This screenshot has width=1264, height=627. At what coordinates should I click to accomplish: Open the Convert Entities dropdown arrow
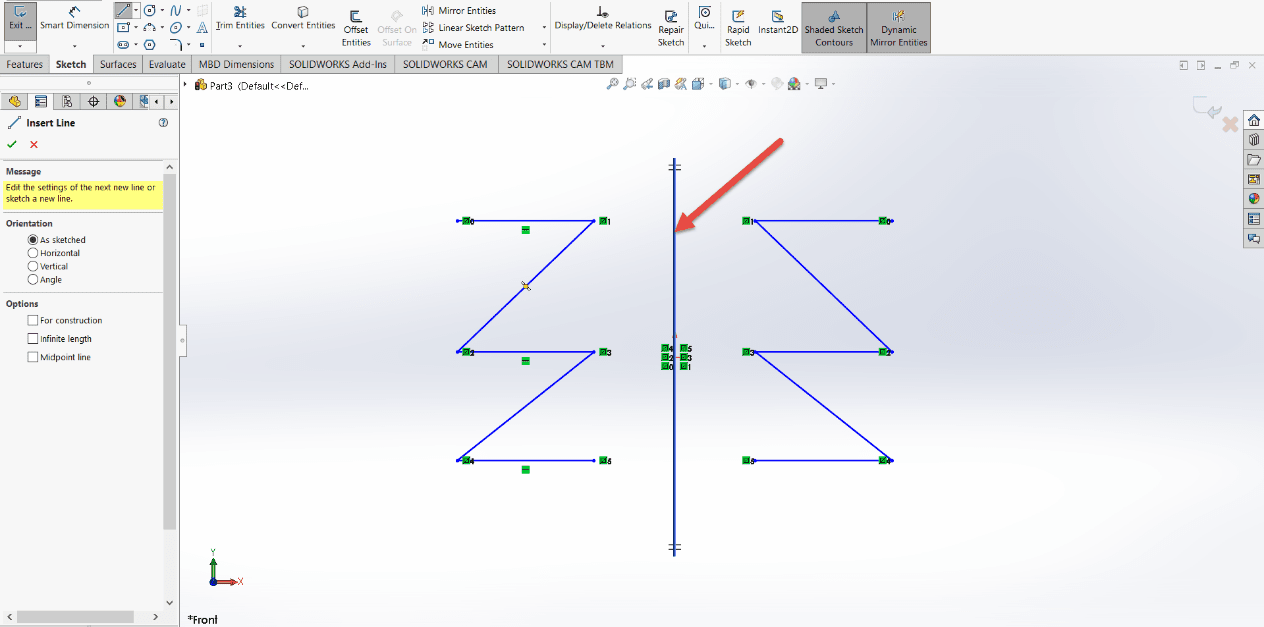pos(303,45)
